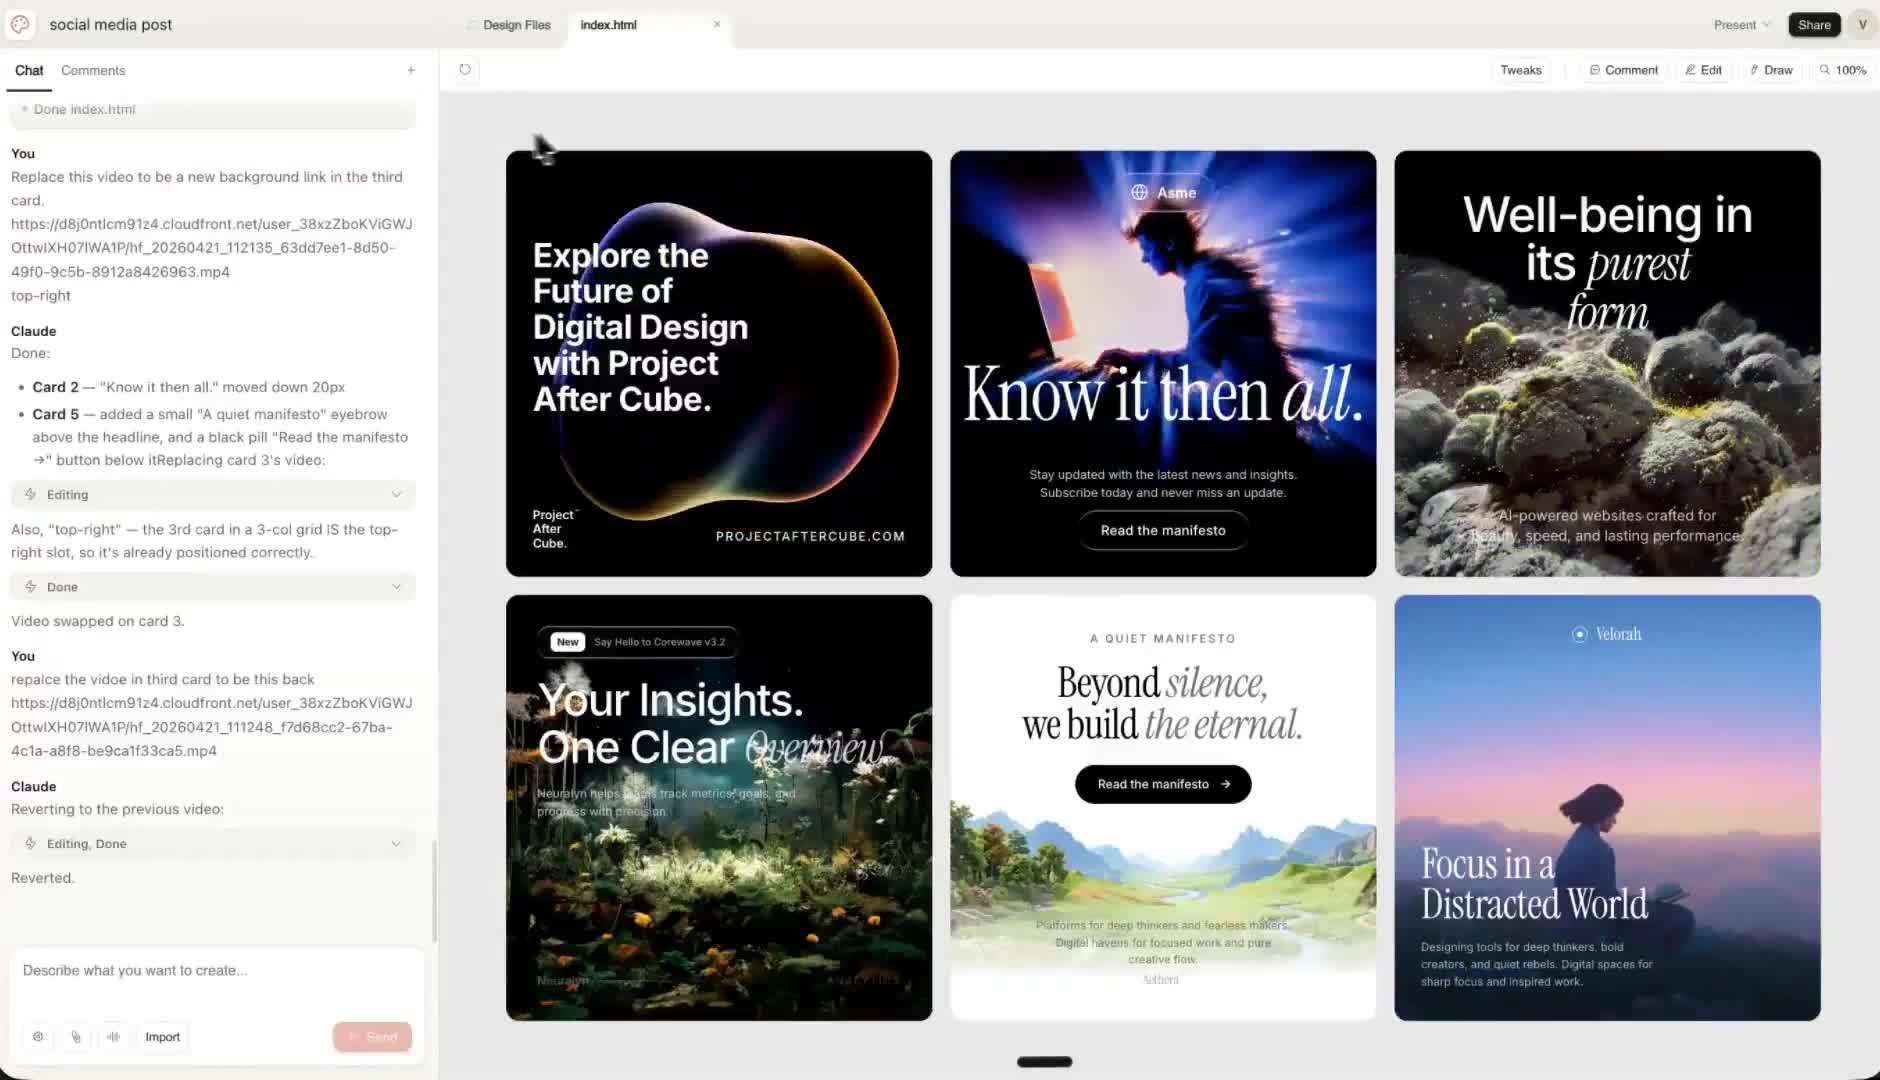This screenshot has width=1880, height=1080.
Task: Activate the Edit tool
Action: pos(1704,70)
